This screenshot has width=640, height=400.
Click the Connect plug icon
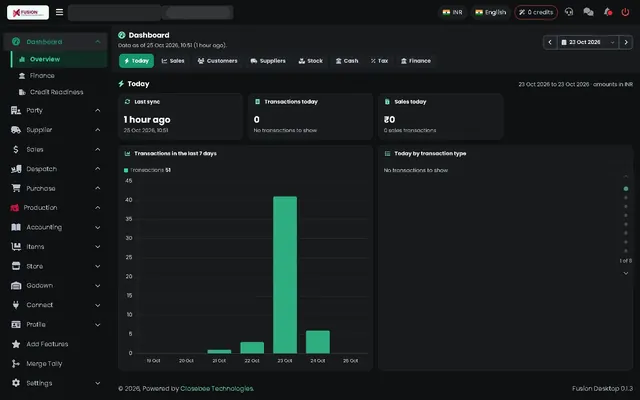coord(16,305)
